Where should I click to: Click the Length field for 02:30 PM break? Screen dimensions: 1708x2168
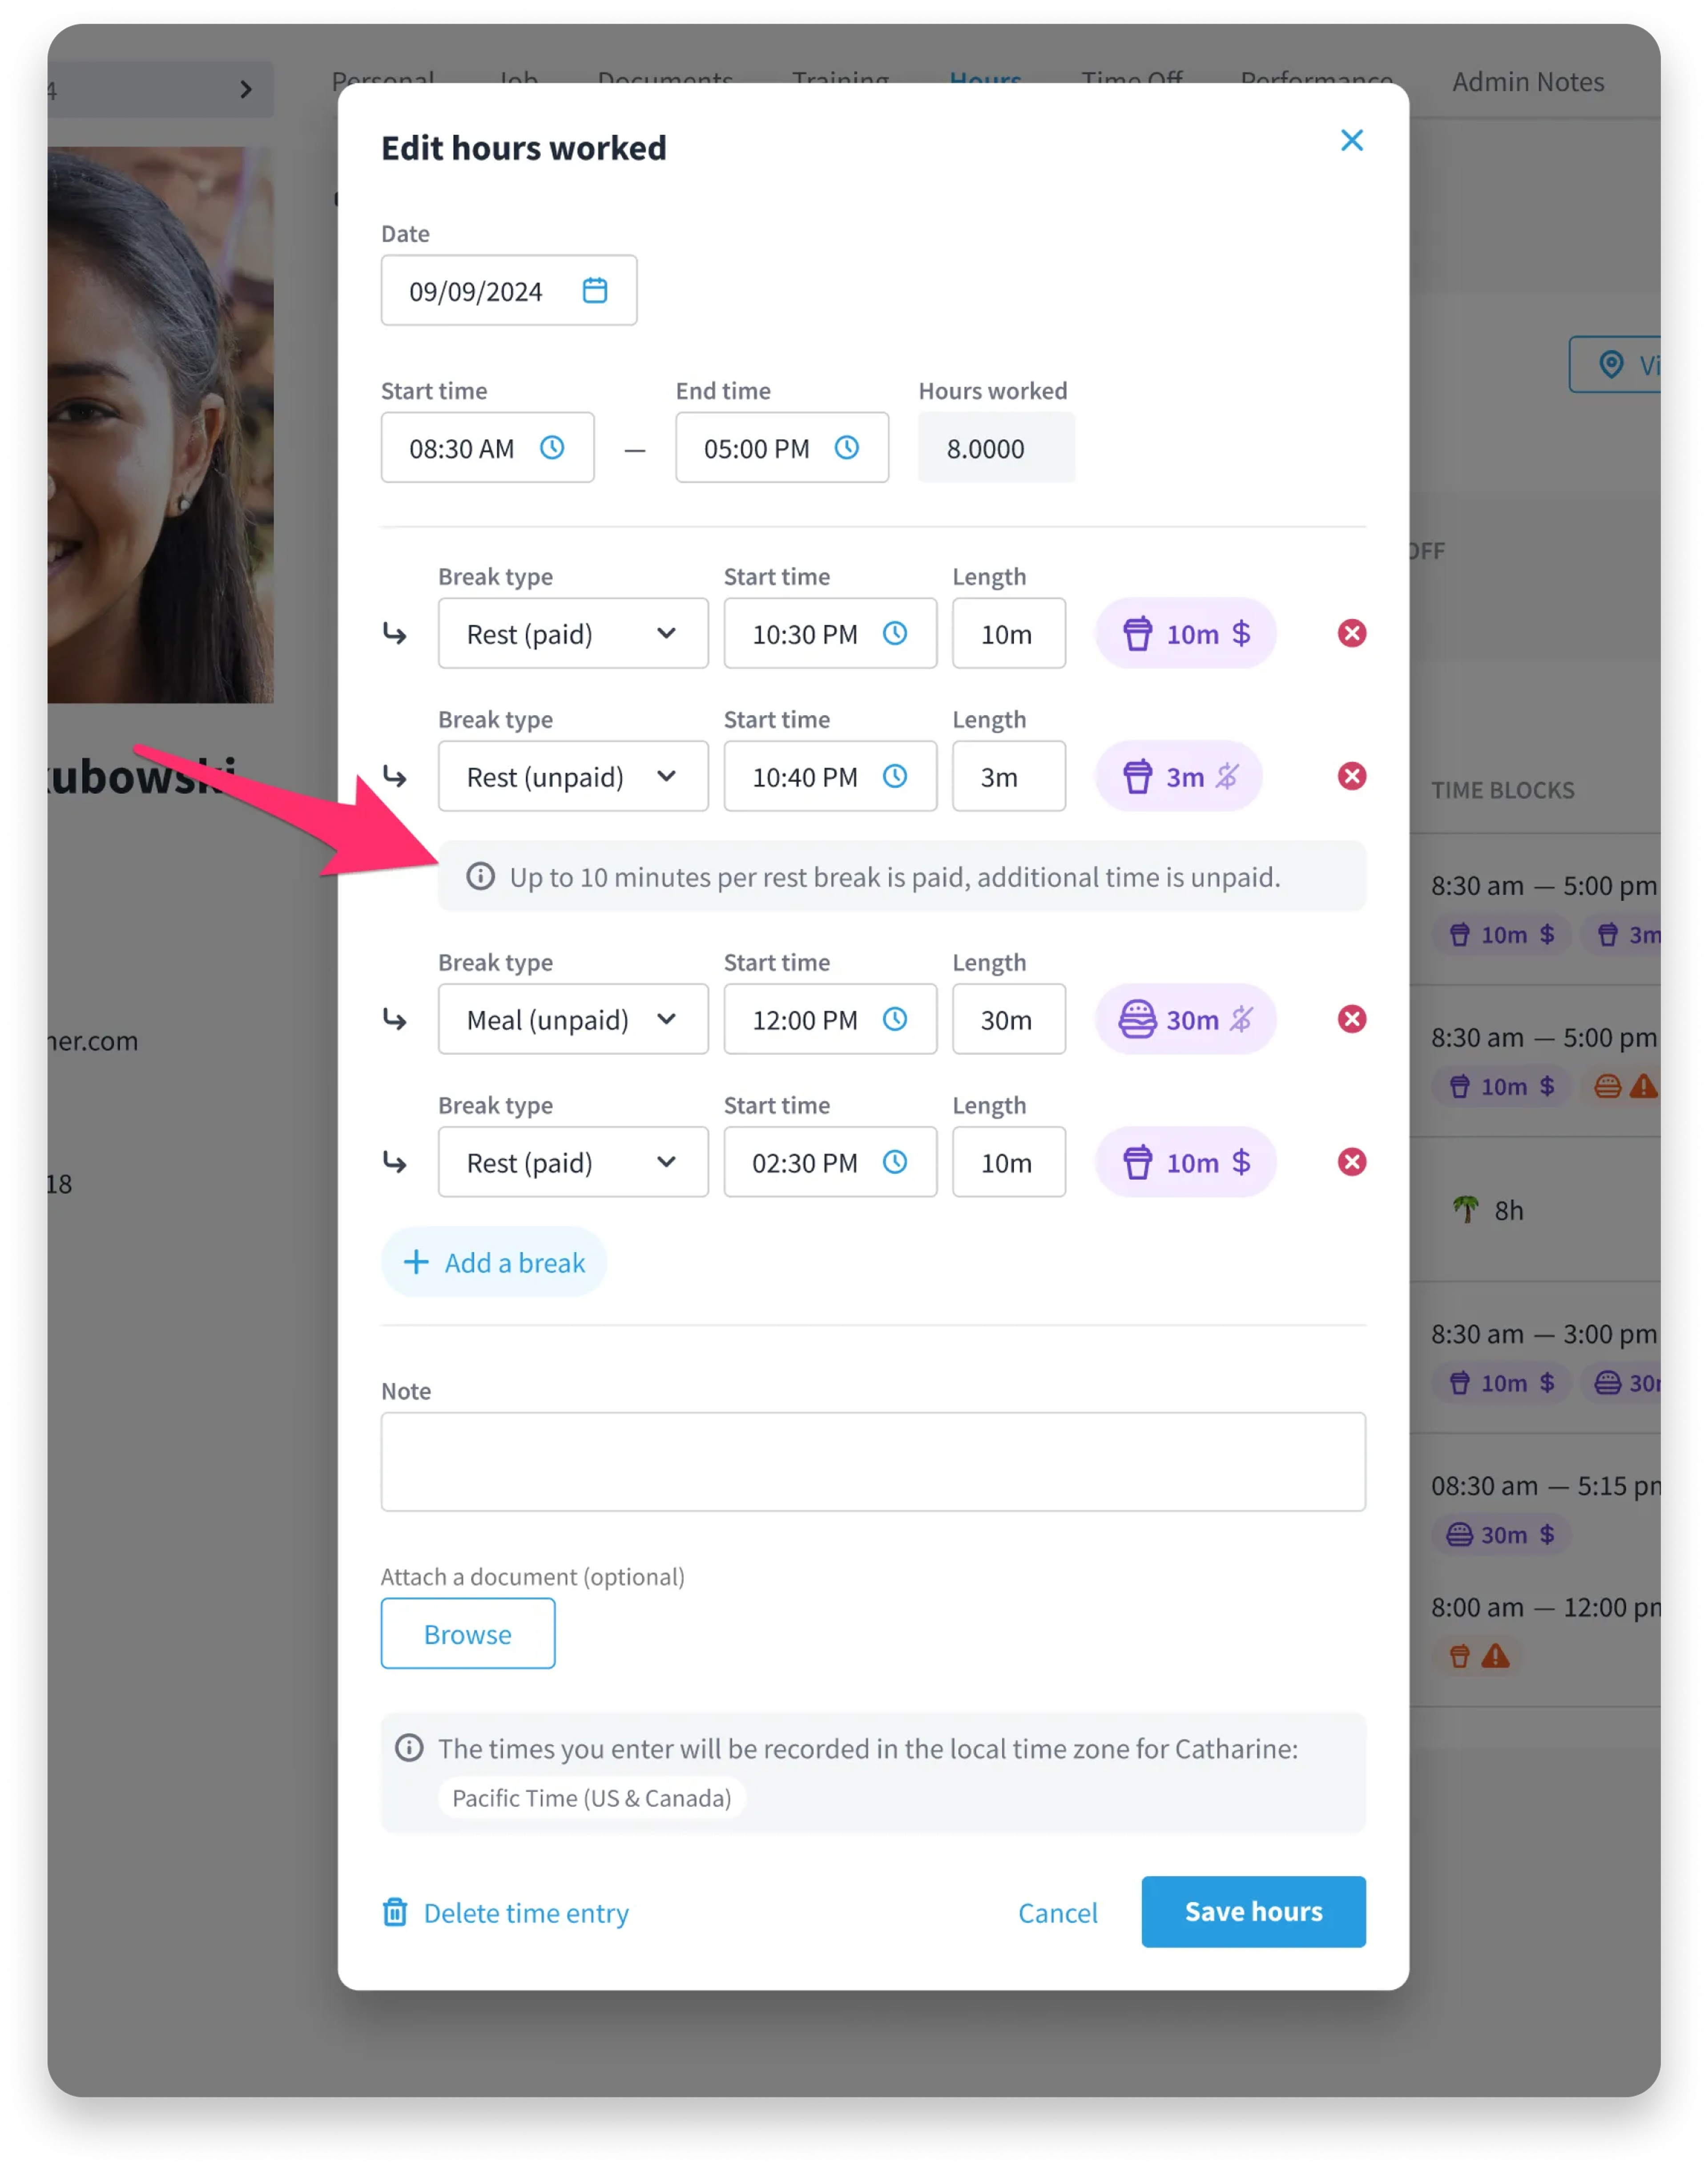tap(1009, 1162)
